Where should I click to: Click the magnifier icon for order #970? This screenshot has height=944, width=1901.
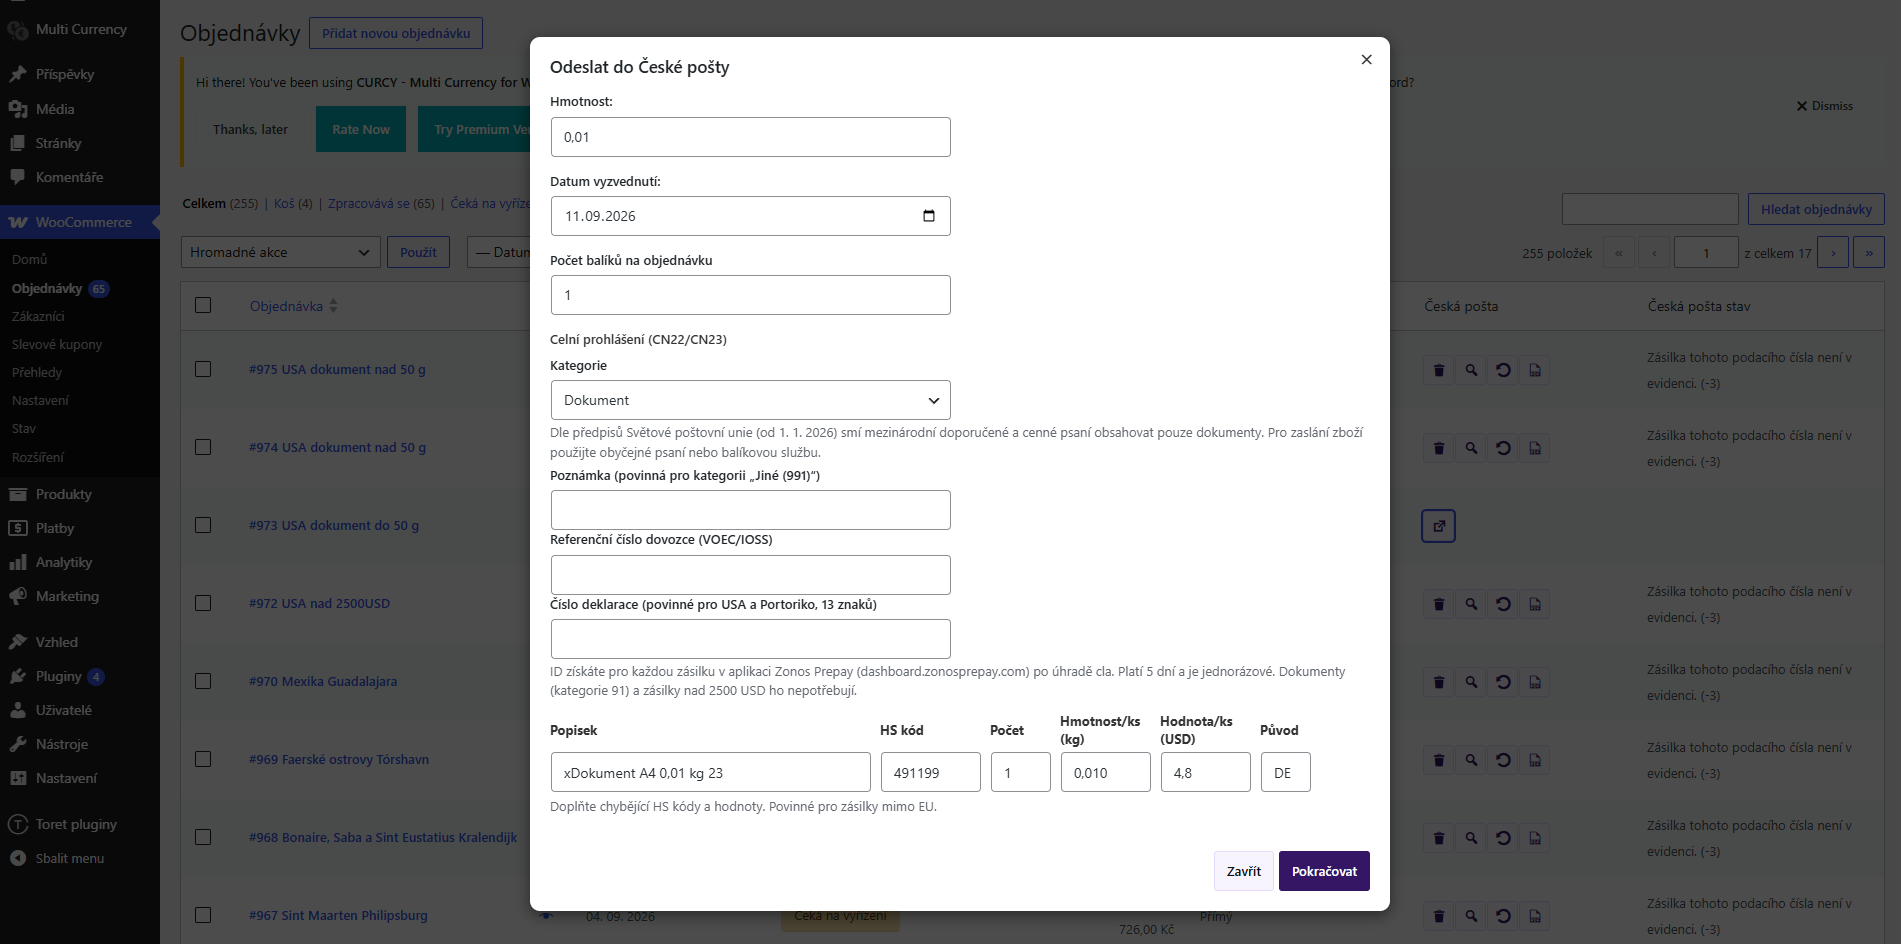pyautogui.click(x=1471, y=682)
